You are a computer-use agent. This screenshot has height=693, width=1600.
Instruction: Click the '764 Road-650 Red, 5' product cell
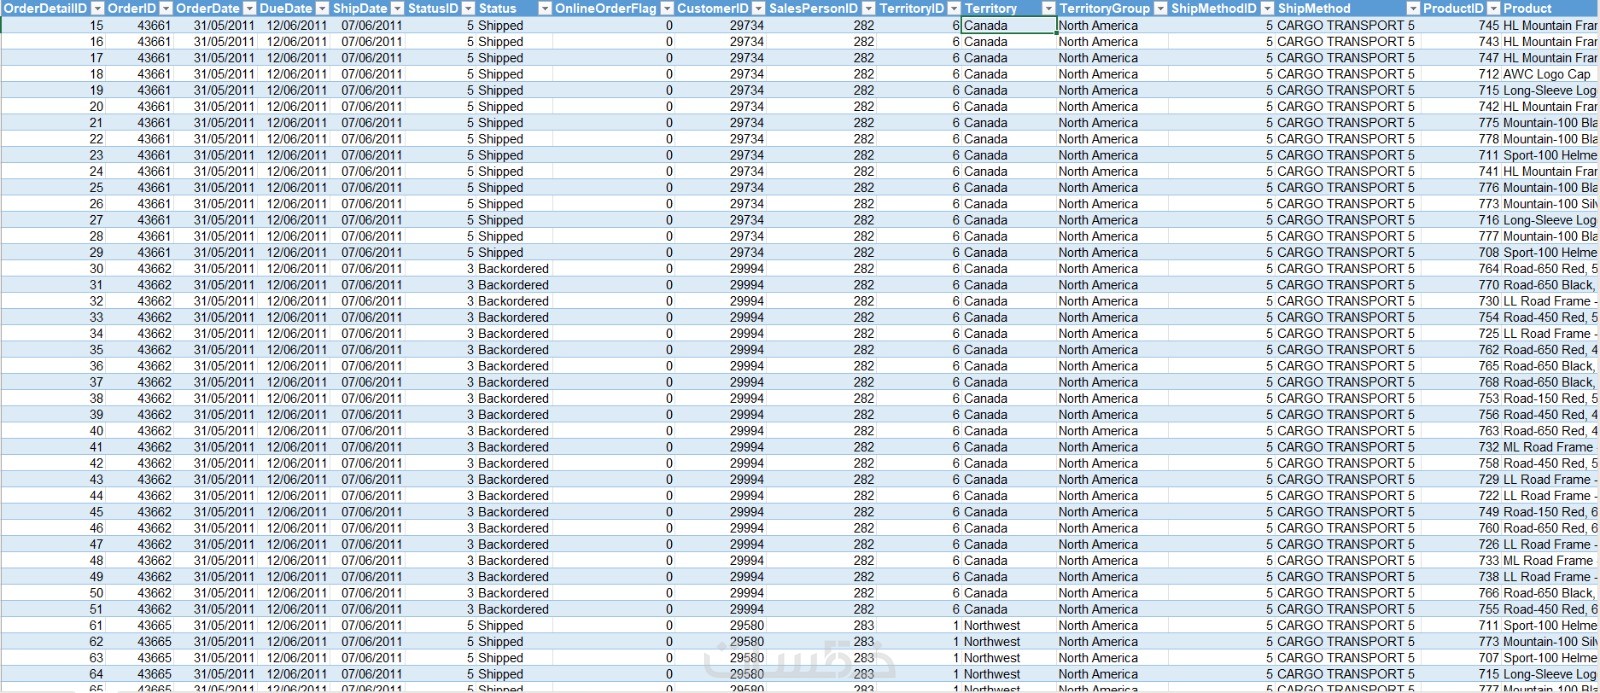[x=1538, y=268]
